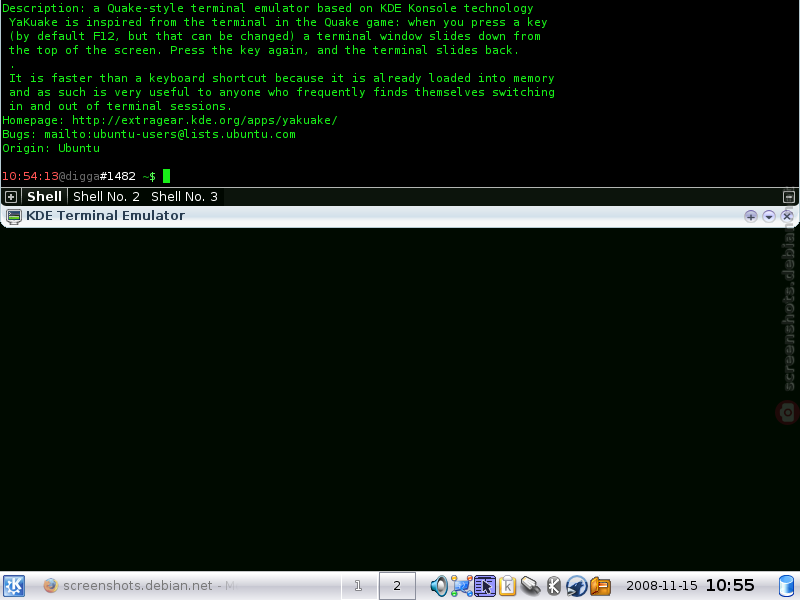
Task: Click the 'Description:' line of terminal output
Action: (268, 8)
